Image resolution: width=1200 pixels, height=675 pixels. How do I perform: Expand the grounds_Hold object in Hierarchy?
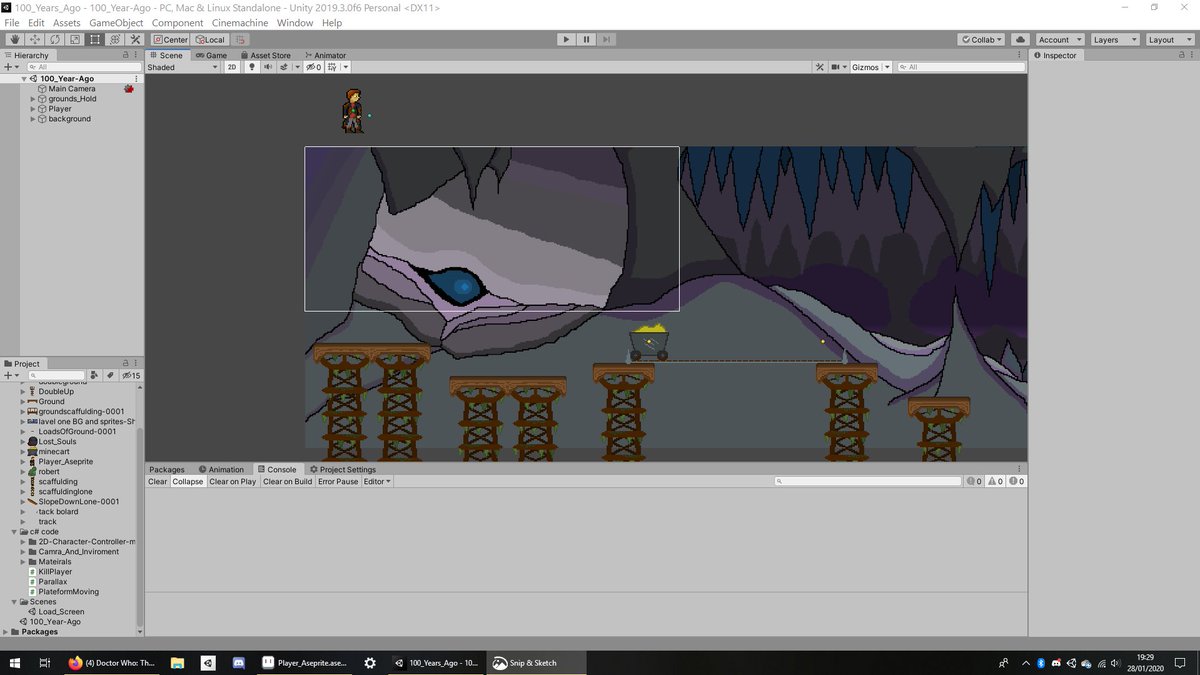[x=33, y=99]
